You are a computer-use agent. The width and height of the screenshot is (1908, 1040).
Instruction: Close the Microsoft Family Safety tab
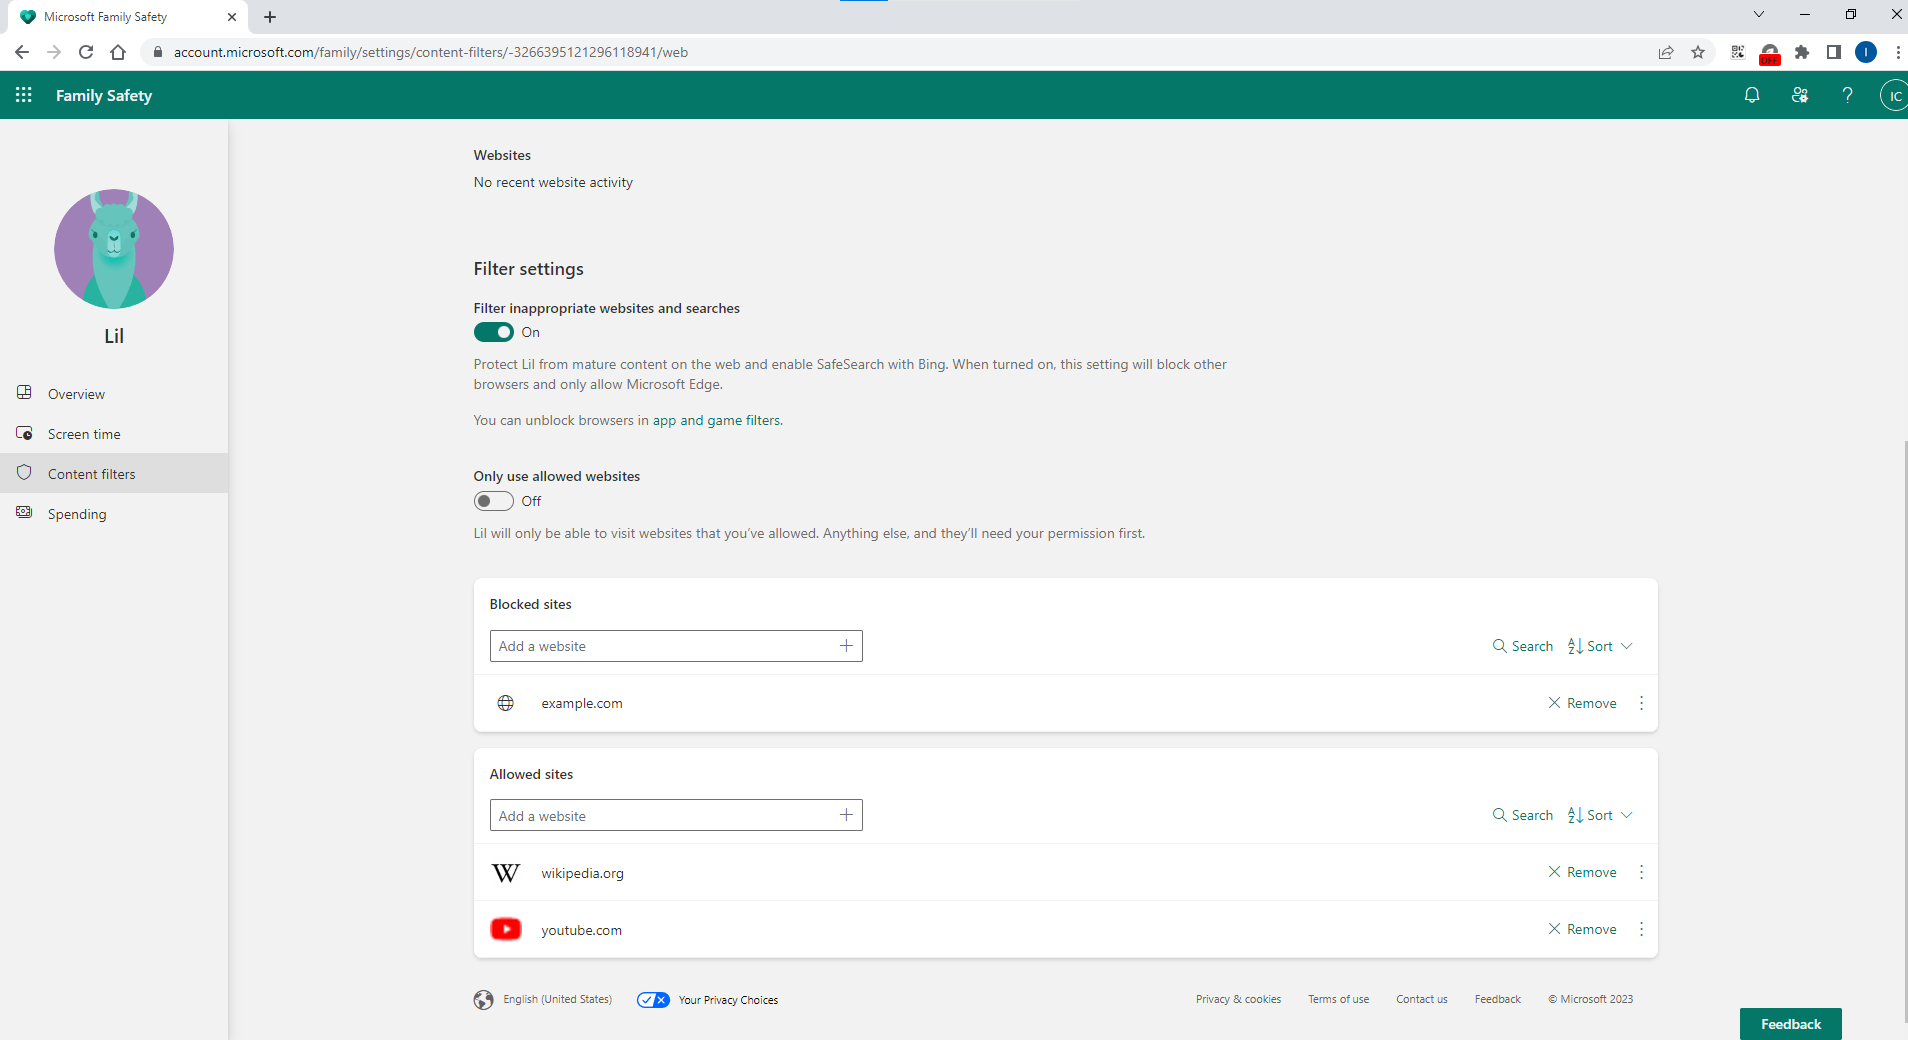[x=232, y=17]
